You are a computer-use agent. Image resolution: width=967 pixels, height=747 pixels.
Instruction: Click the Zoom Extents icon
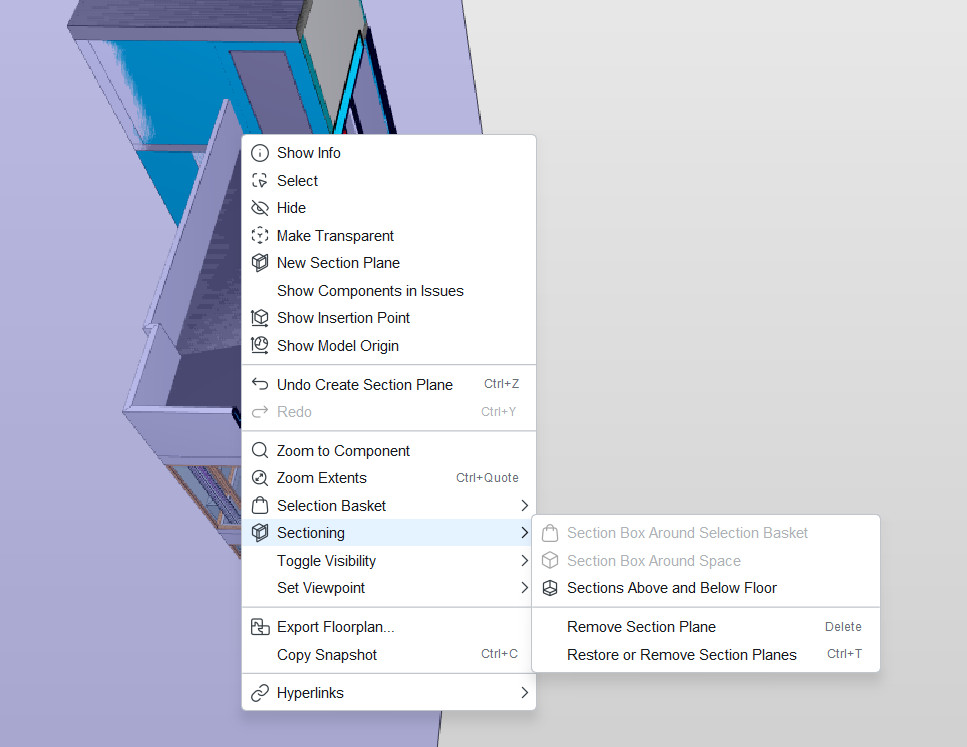coord(260,478)
